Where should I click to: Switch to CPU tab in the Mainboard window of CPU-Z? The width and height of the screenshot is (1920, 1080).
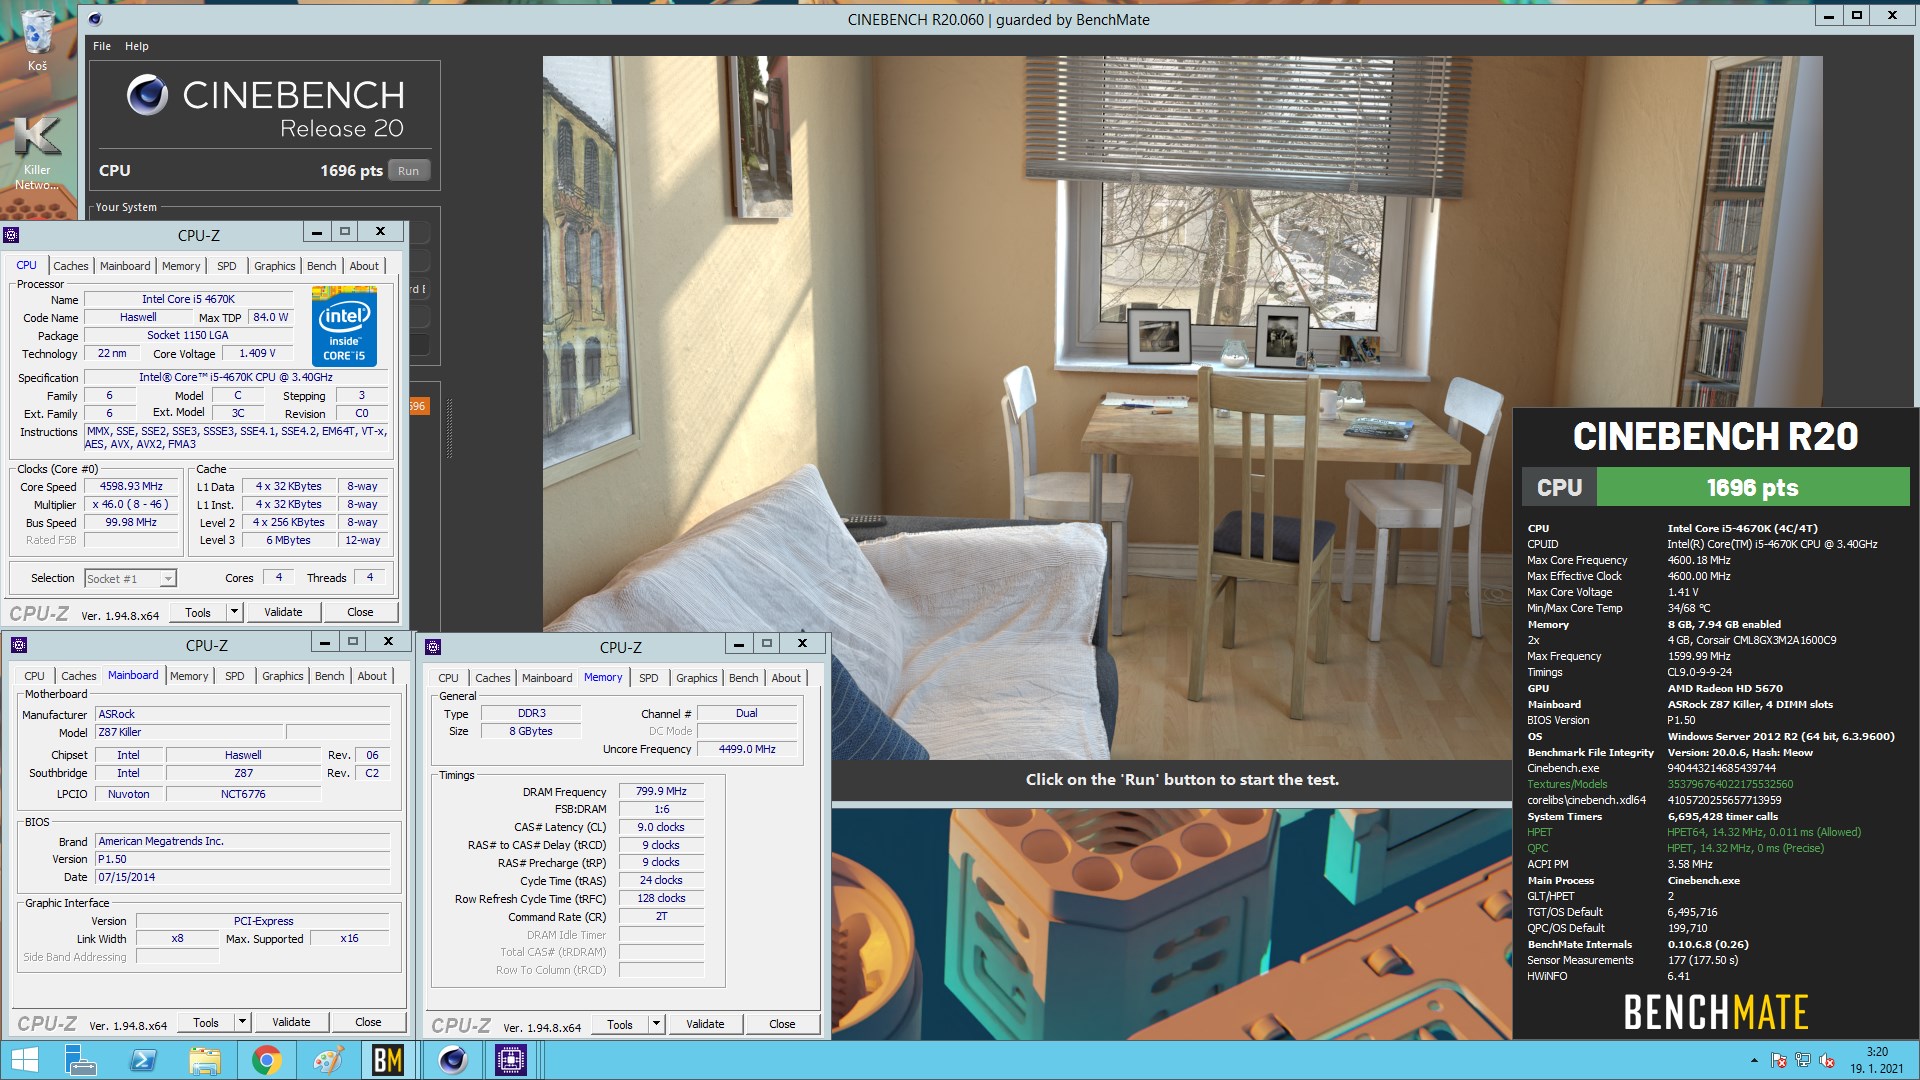coord(34,676)
